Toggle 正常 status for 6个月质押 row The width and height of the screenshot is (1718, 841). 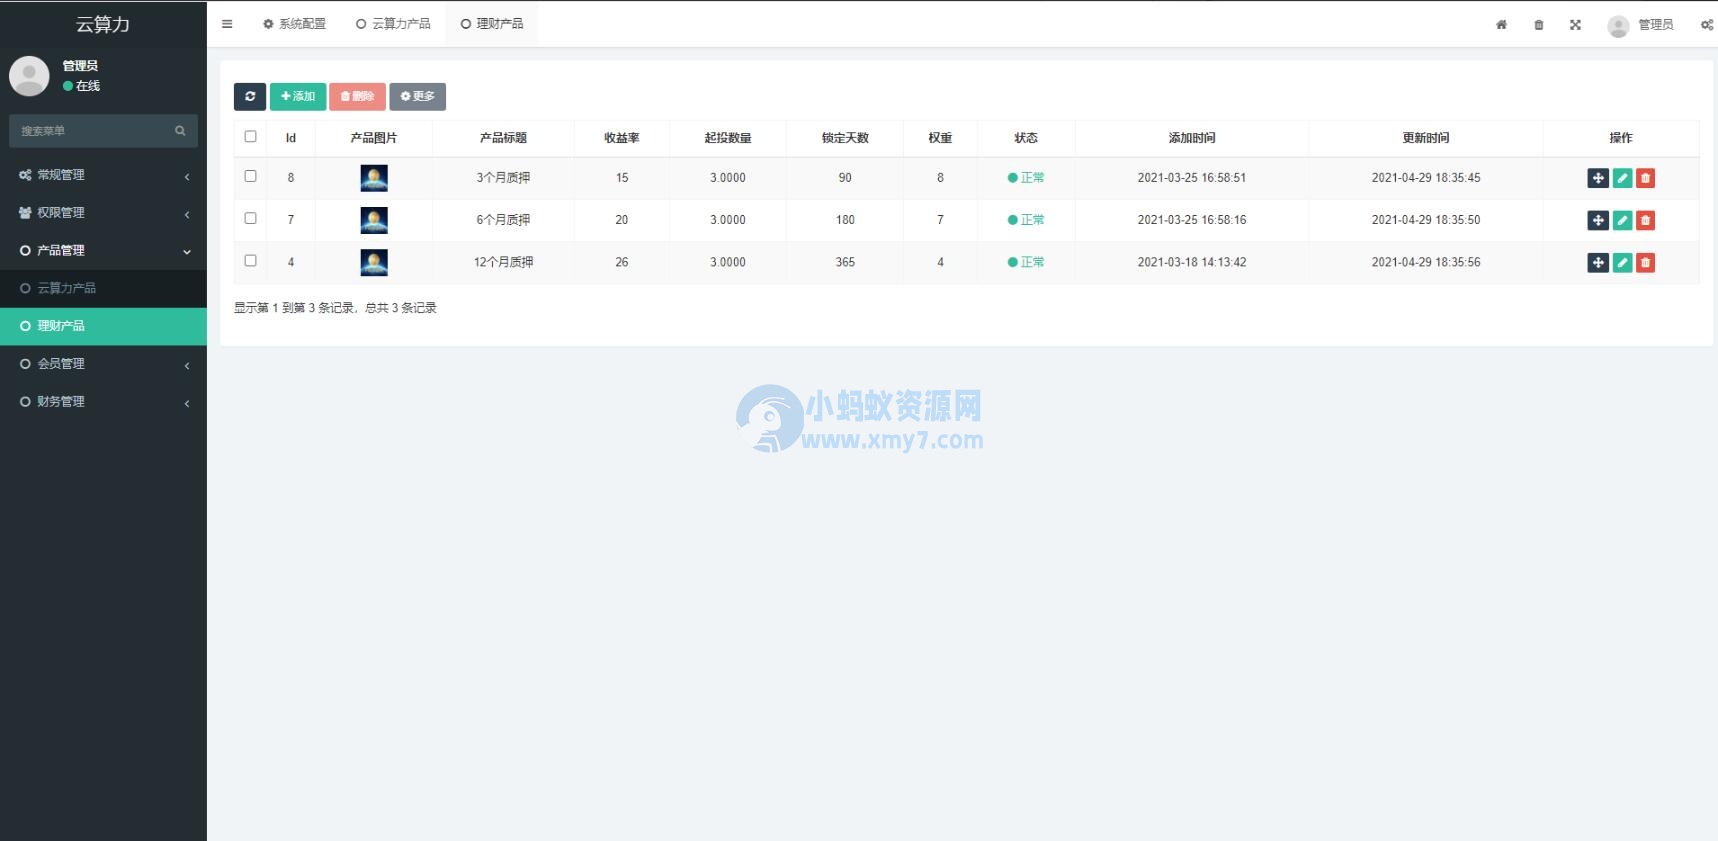coord(1026,220)
